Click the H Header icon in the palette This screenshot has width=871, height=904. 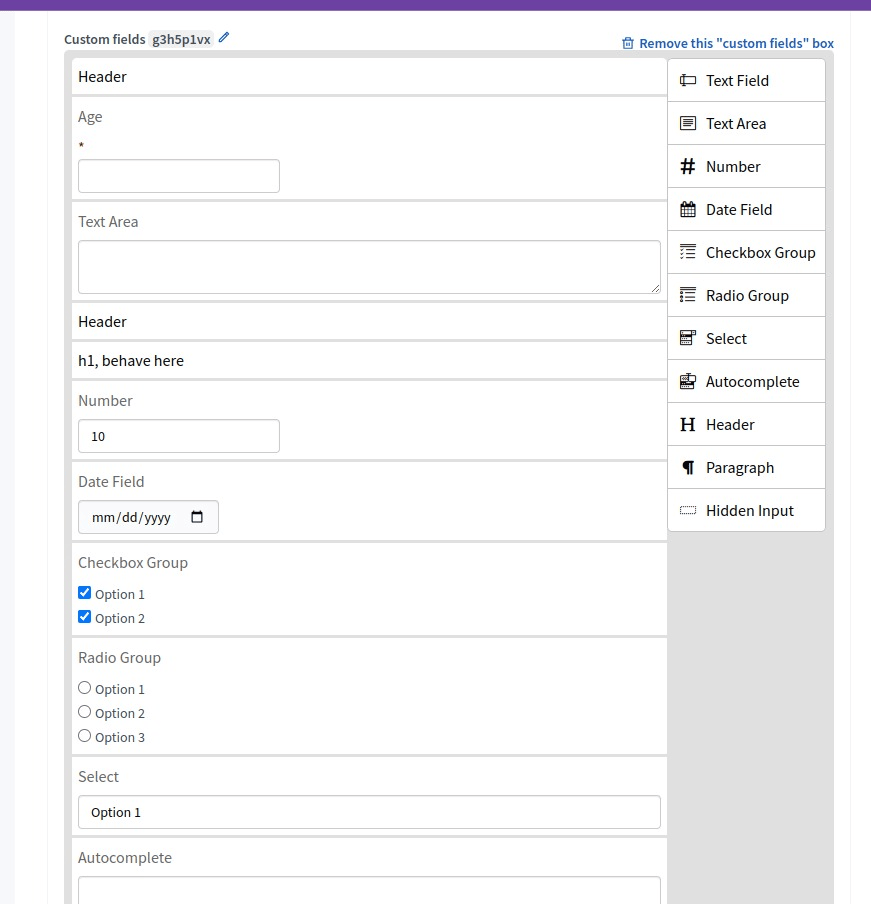(688, 424)
